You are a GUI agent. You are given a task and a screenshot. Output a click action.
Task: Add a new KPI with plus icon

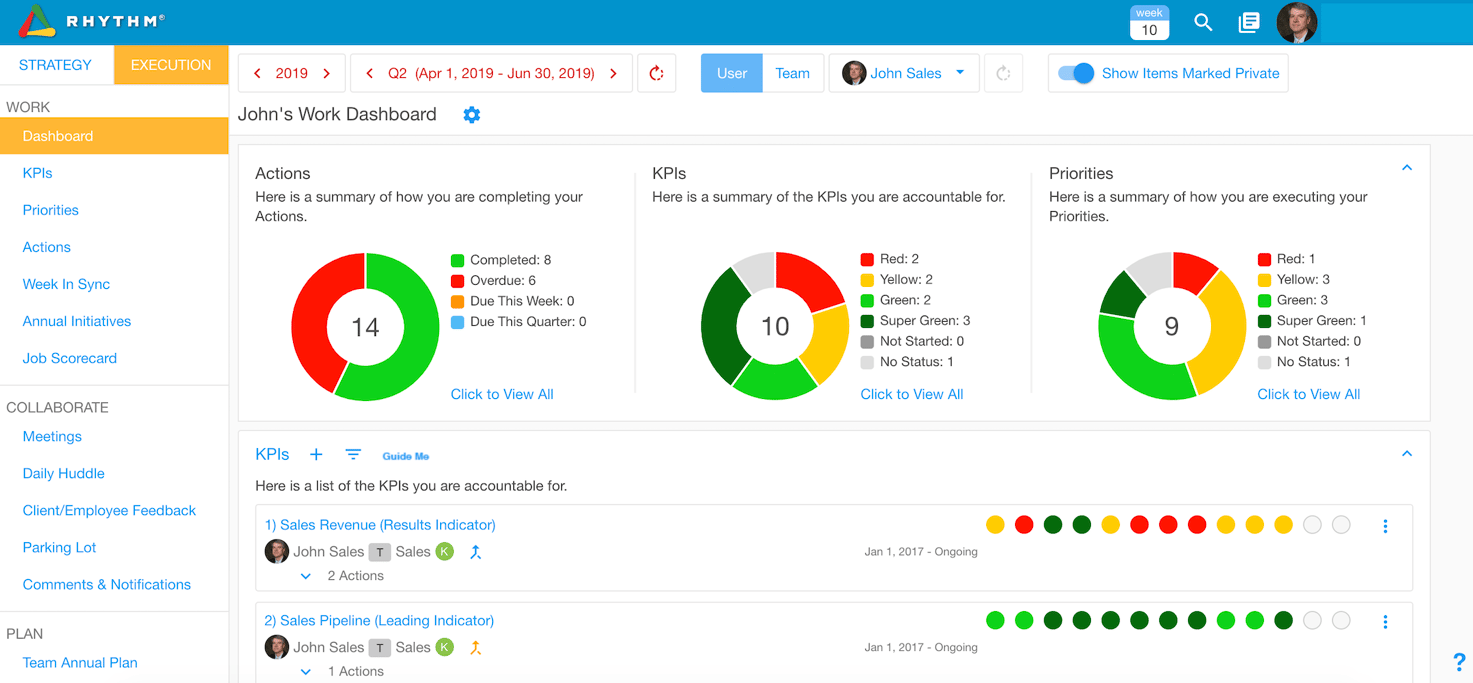coord(316,454)
